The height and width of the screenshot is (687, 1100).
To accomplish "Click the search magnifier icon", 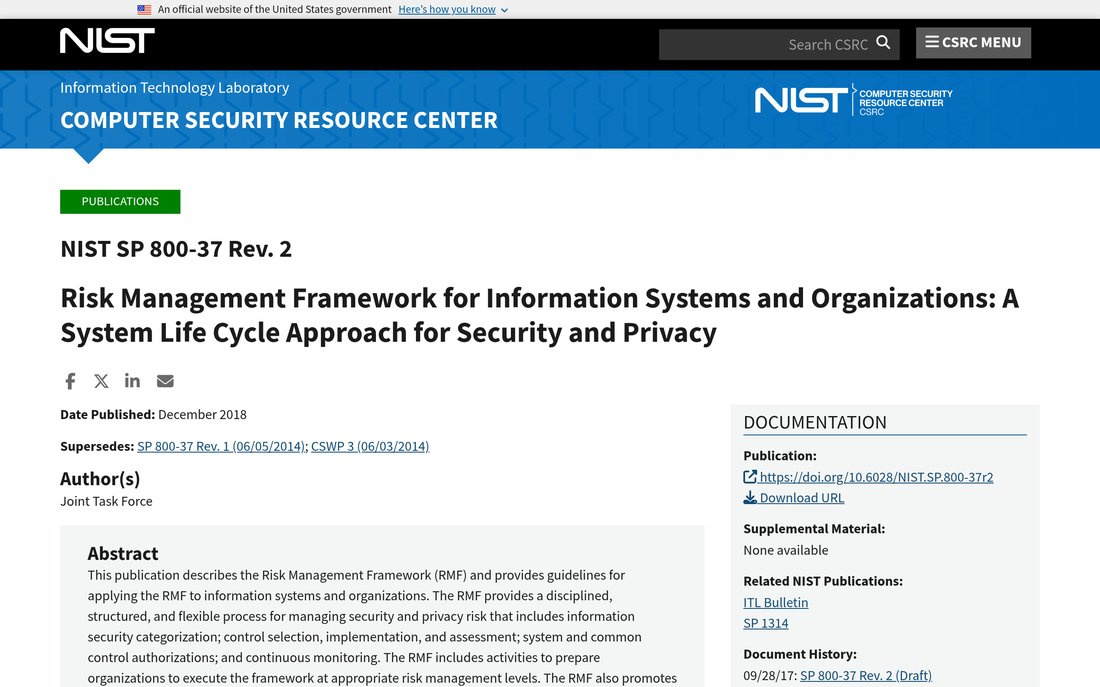I will [x=883, y=43].
